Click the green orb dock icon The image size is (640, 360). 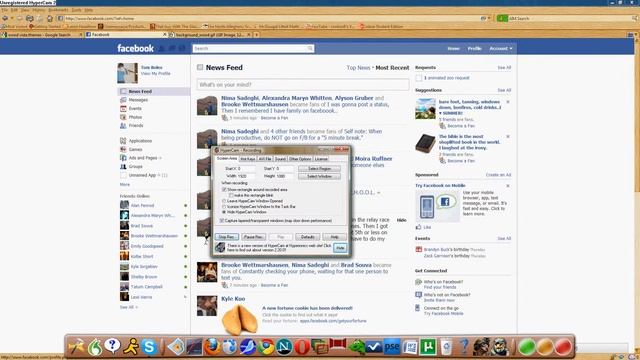527,347
